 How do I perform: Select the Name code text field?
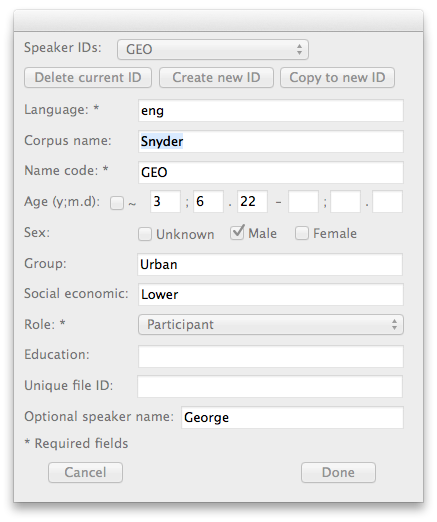271,172
